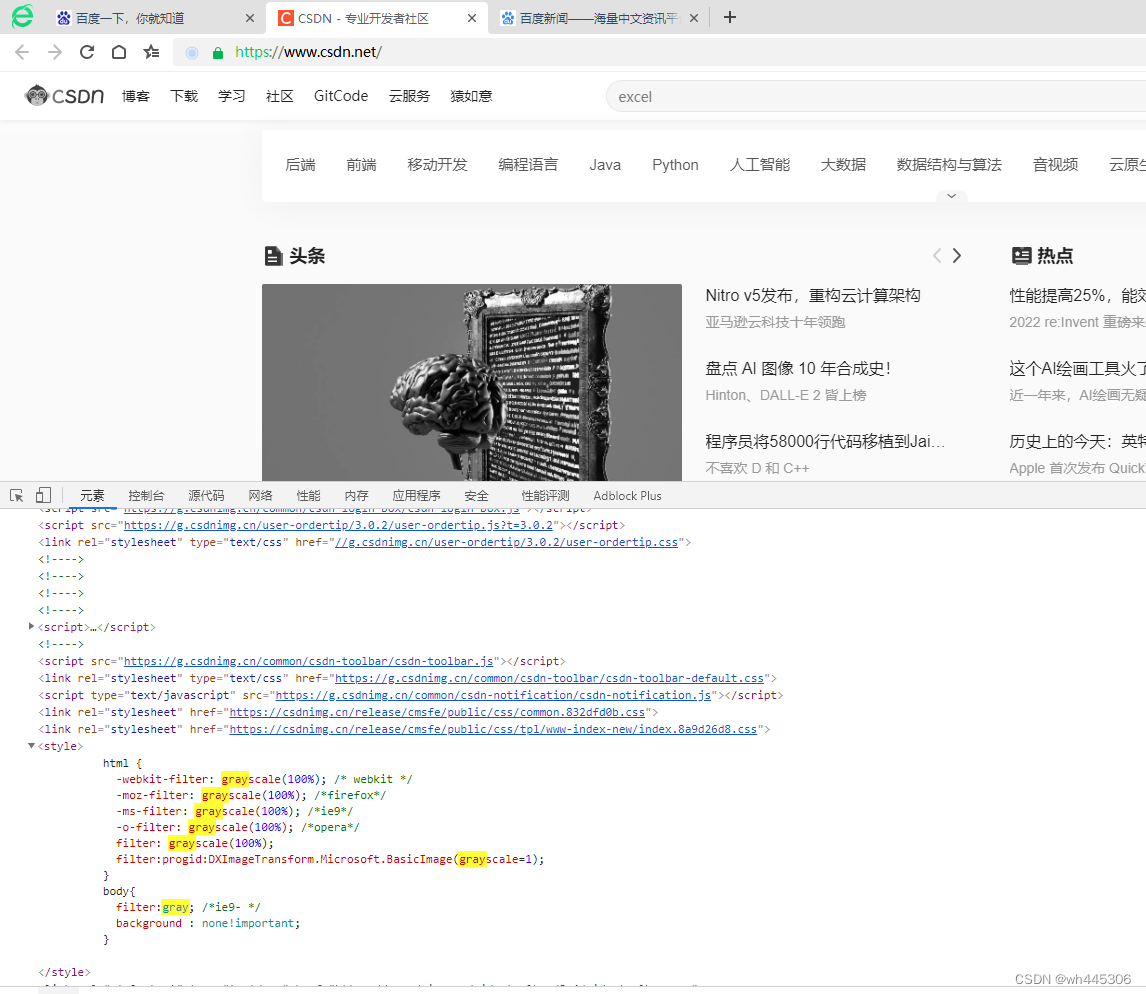Select the 音视频 category

pyautogui.click(x=1055, y=165)
